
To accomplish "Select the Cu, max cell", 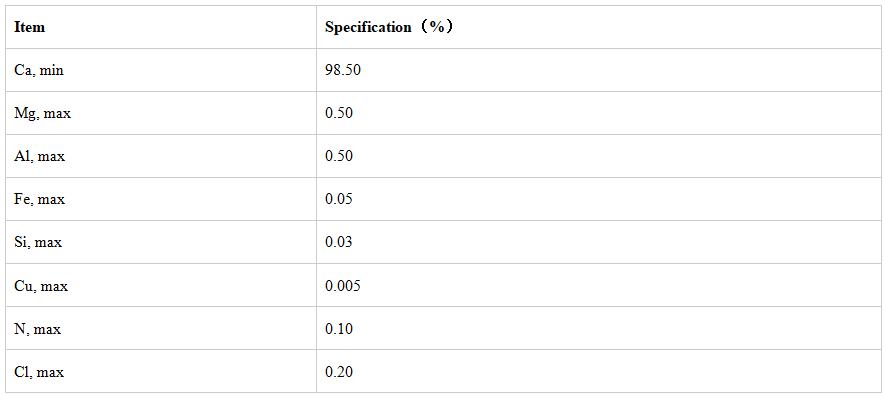I will click(x=161, y=285).
